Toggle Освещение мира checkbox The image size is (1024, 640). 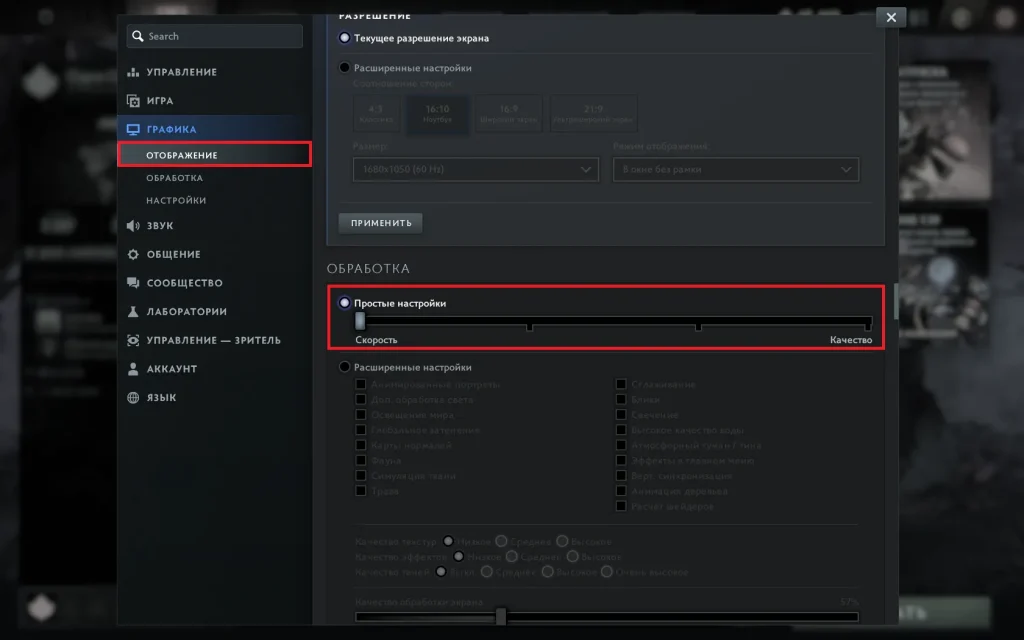[x=360, y=415]
